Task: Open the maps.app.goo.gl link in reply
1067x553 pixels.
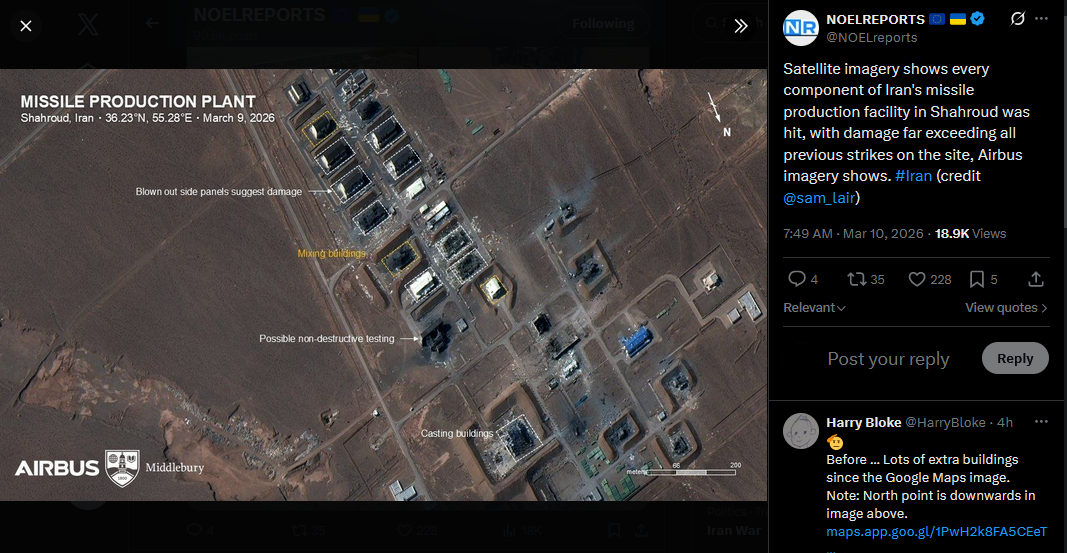Action: tap(936, 531)
